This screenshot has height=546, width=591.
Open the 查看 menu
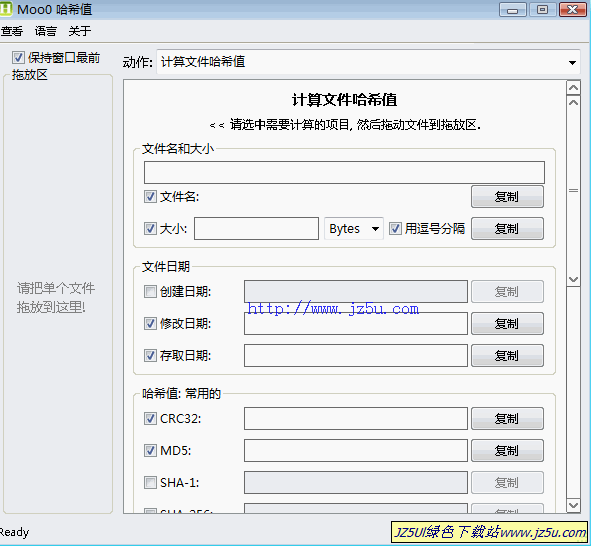pos(12,31)
